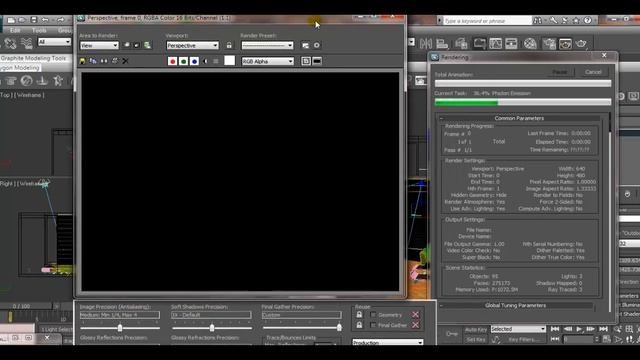640x360 pixels.
Task: Open Rendered Frame Window toolbar icon
Action: click(565, 43)
